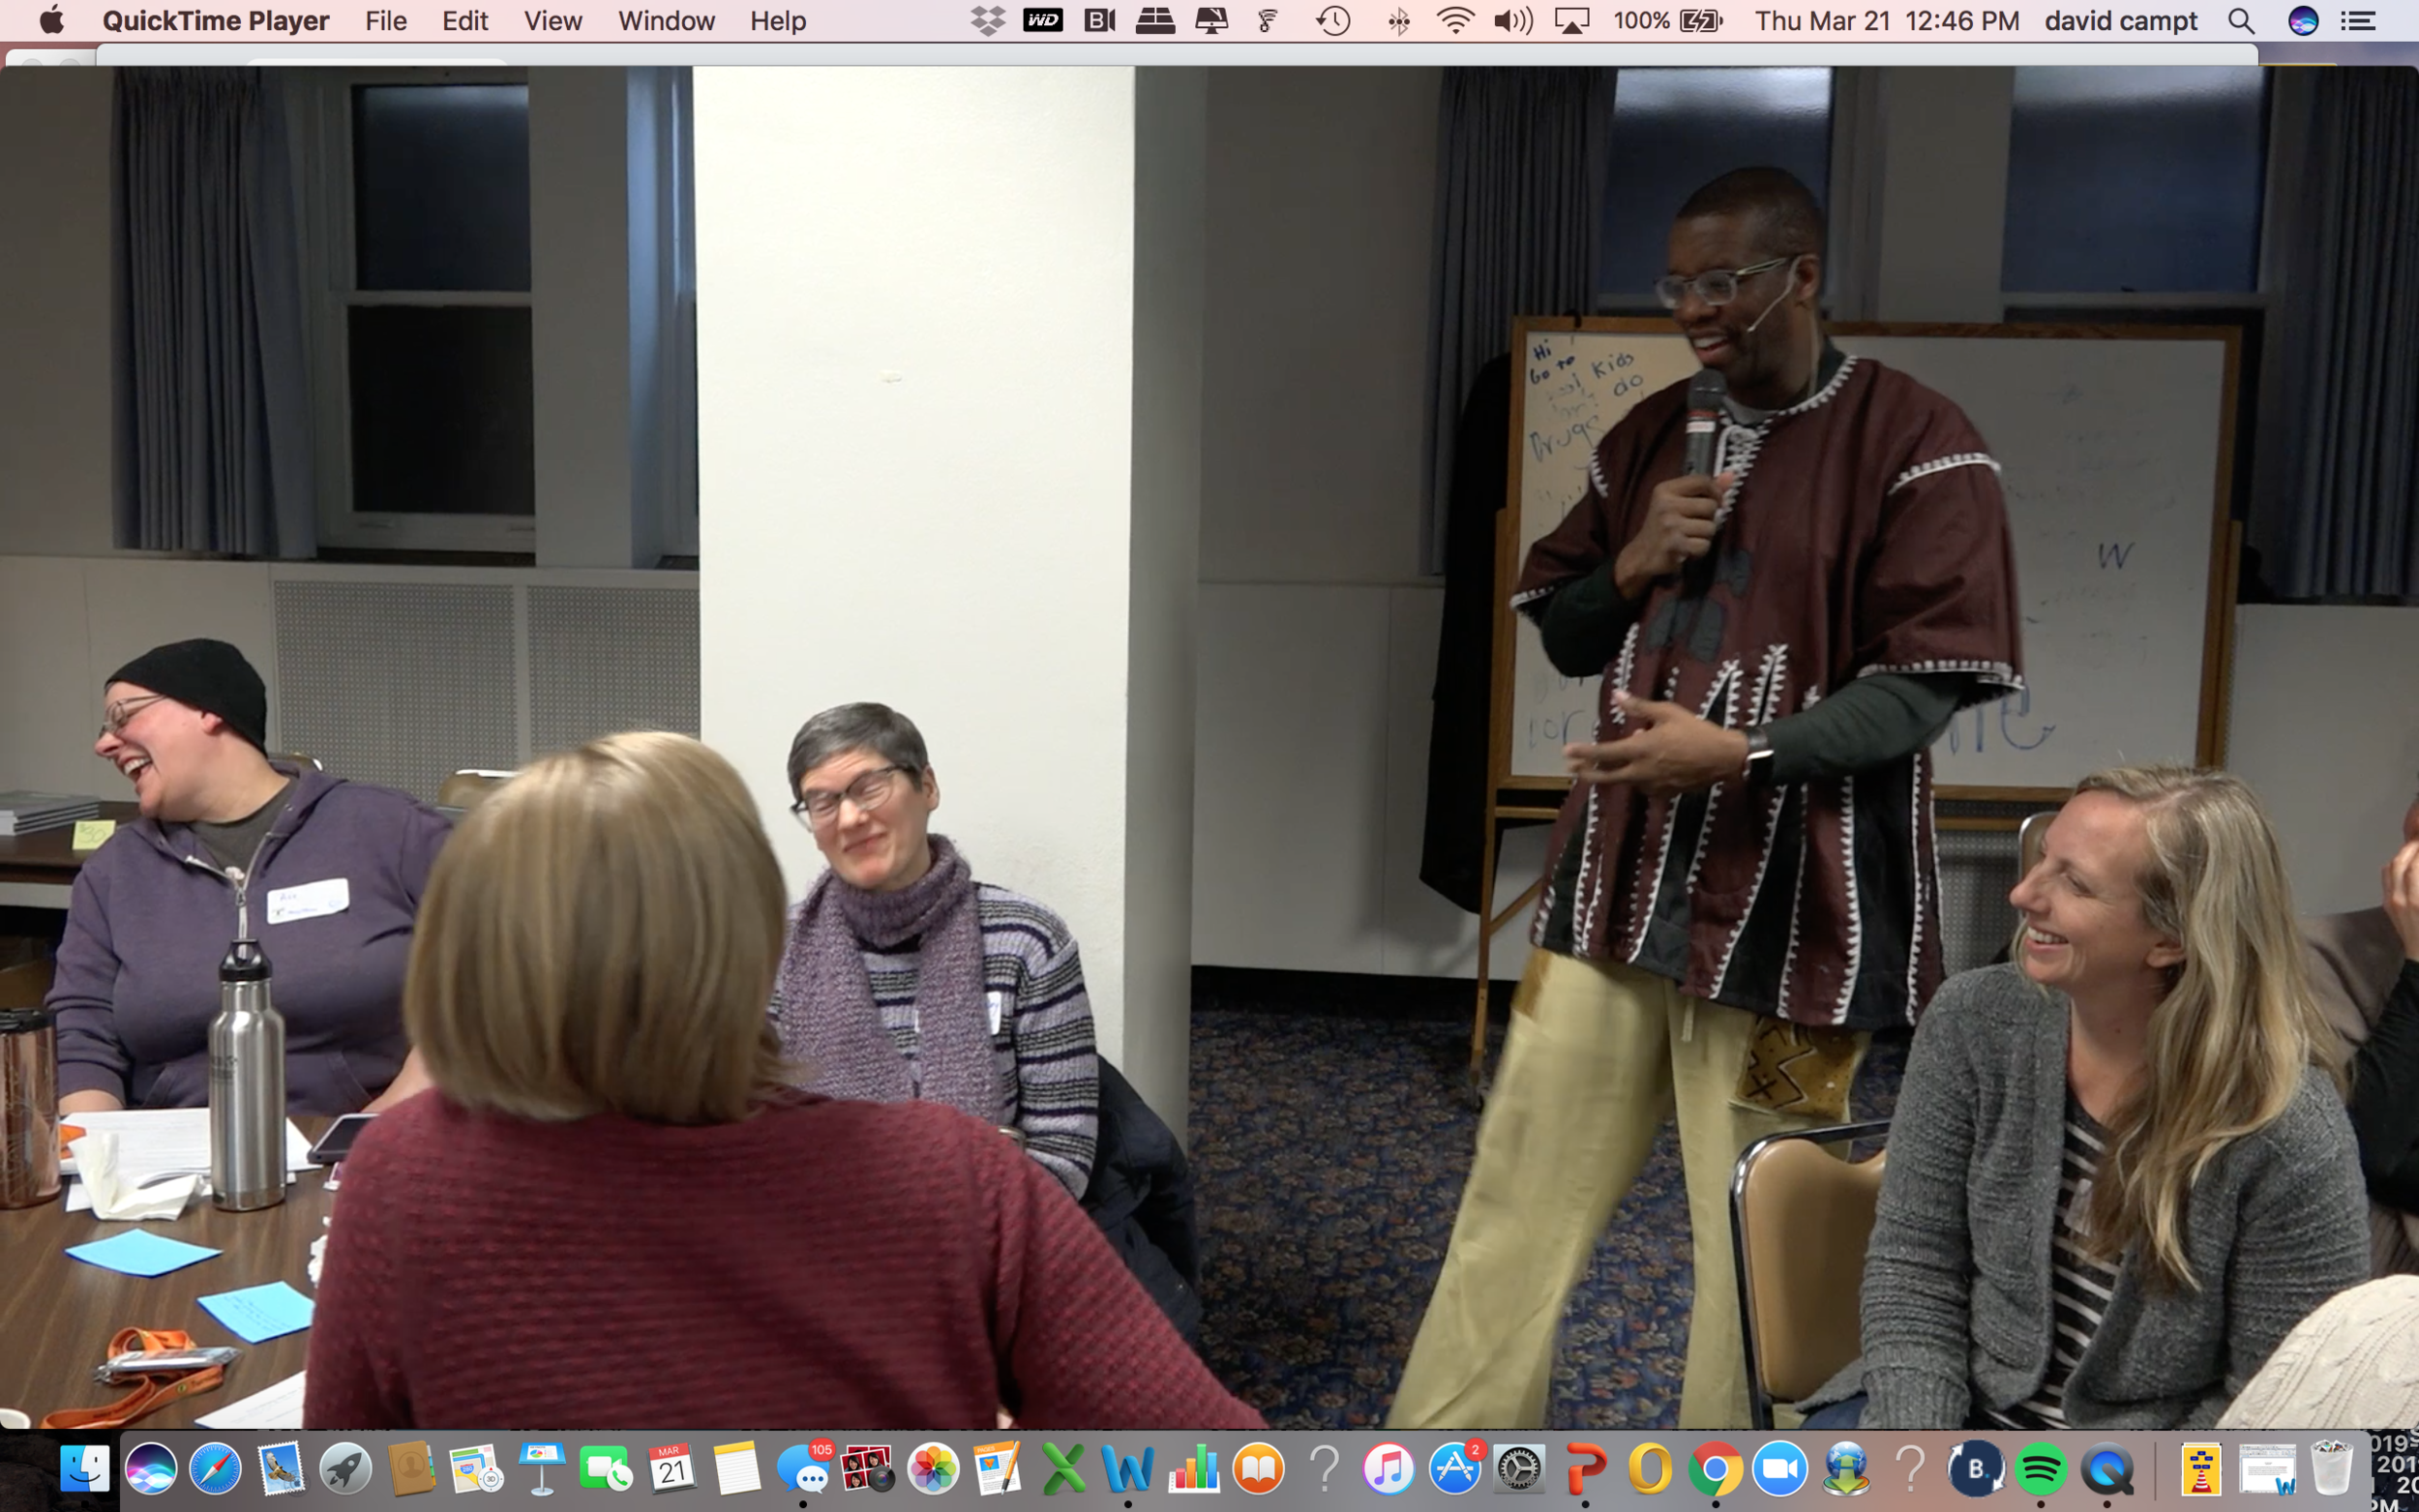Toggle the Bluetooth menu bar icon
This screenshot has width=2419, height=1512.
1399,20
